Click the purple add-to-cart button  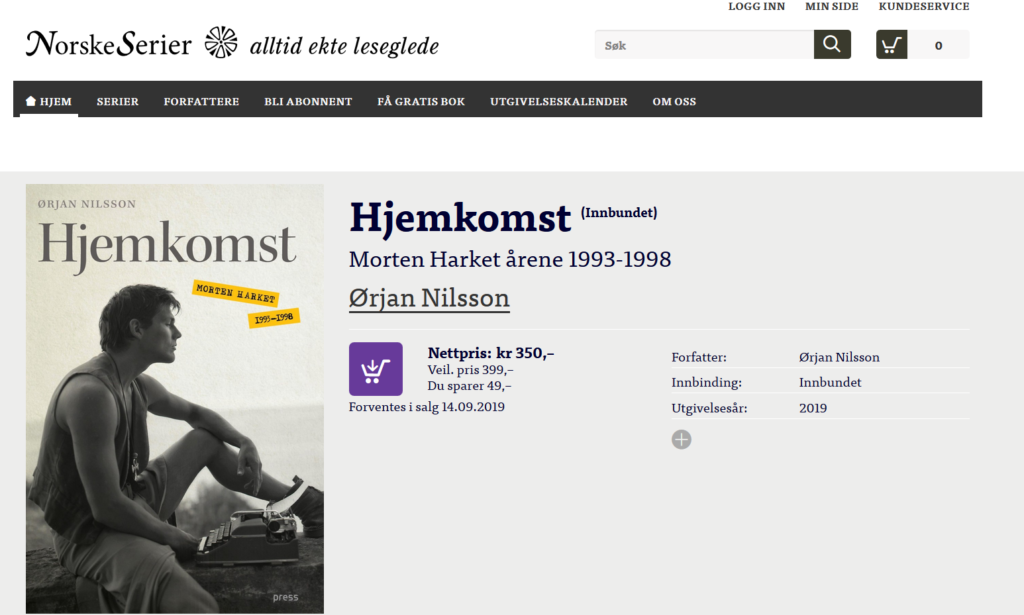375,369
